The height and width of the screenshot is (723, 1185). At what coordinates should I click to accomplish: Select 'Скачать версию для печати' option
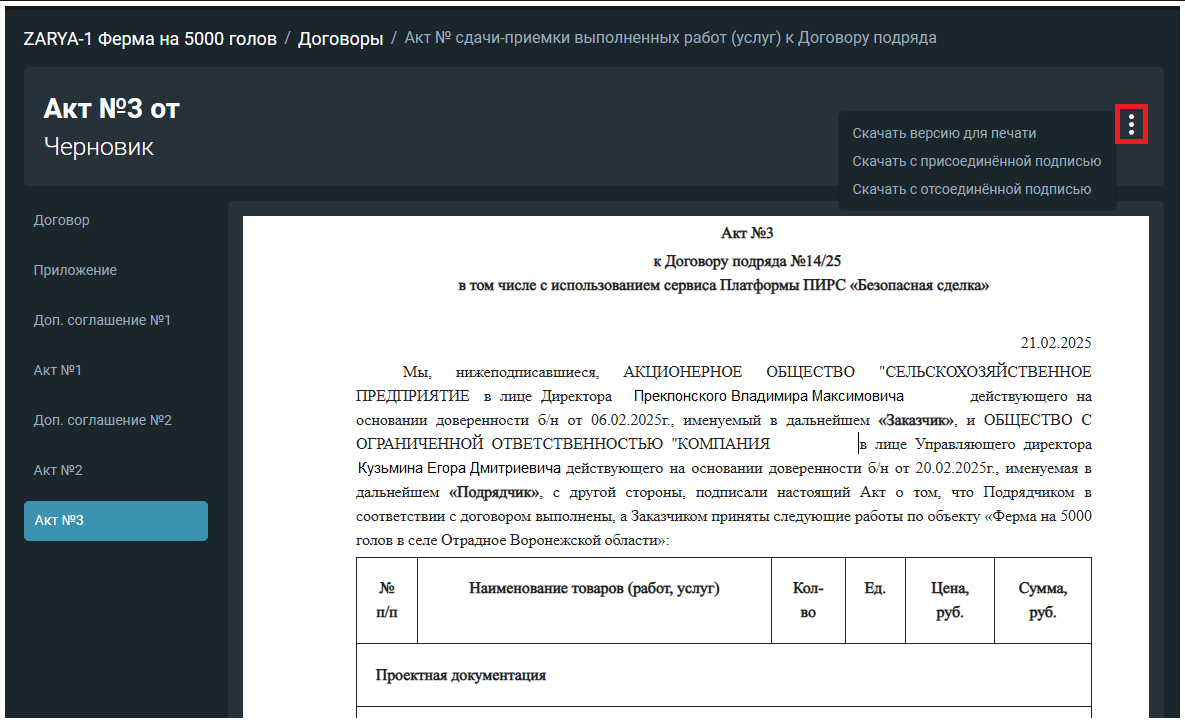[944, 133]
